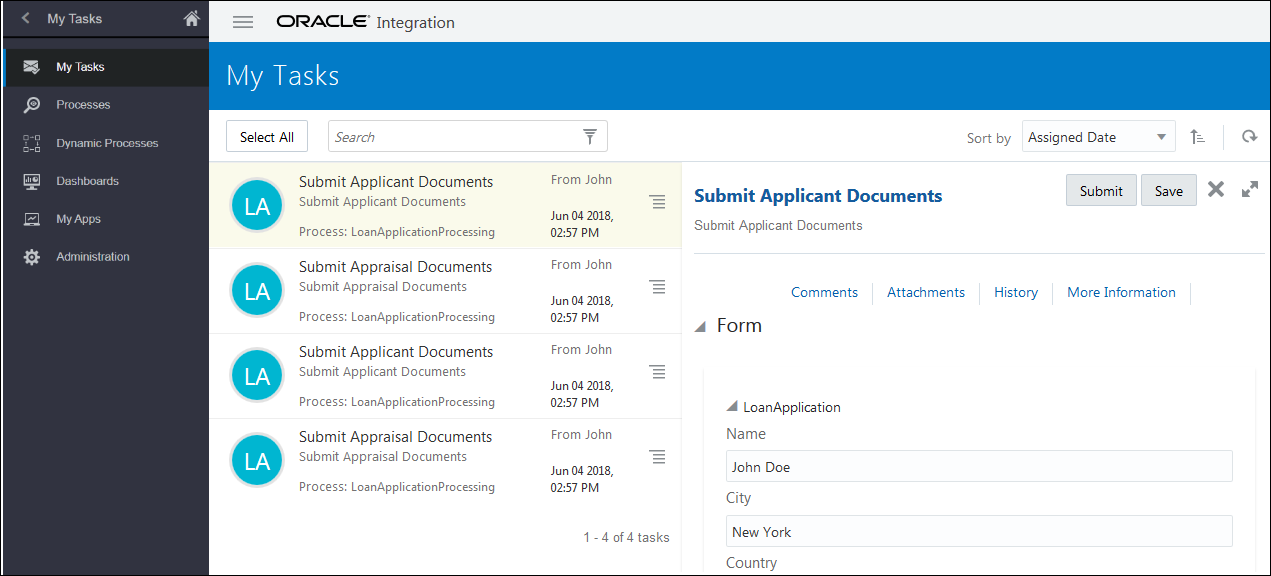Open the History tab
This screenshot has width=1271, height=576.
tap(1016, 292)
